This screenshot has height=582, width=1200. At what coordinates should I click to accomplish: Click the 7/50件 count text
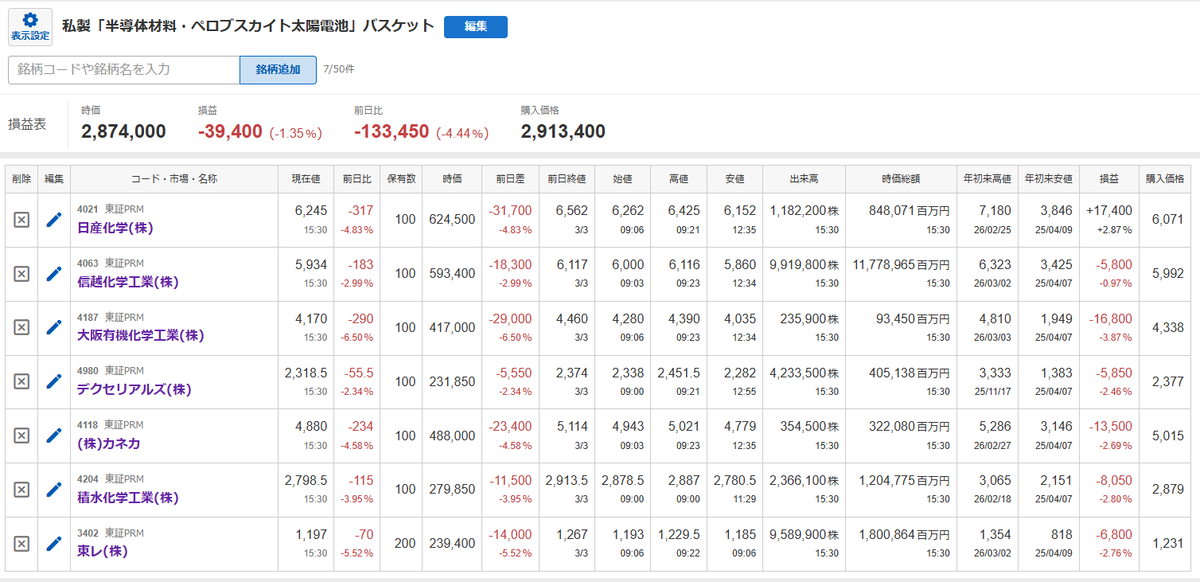[339, 70]
